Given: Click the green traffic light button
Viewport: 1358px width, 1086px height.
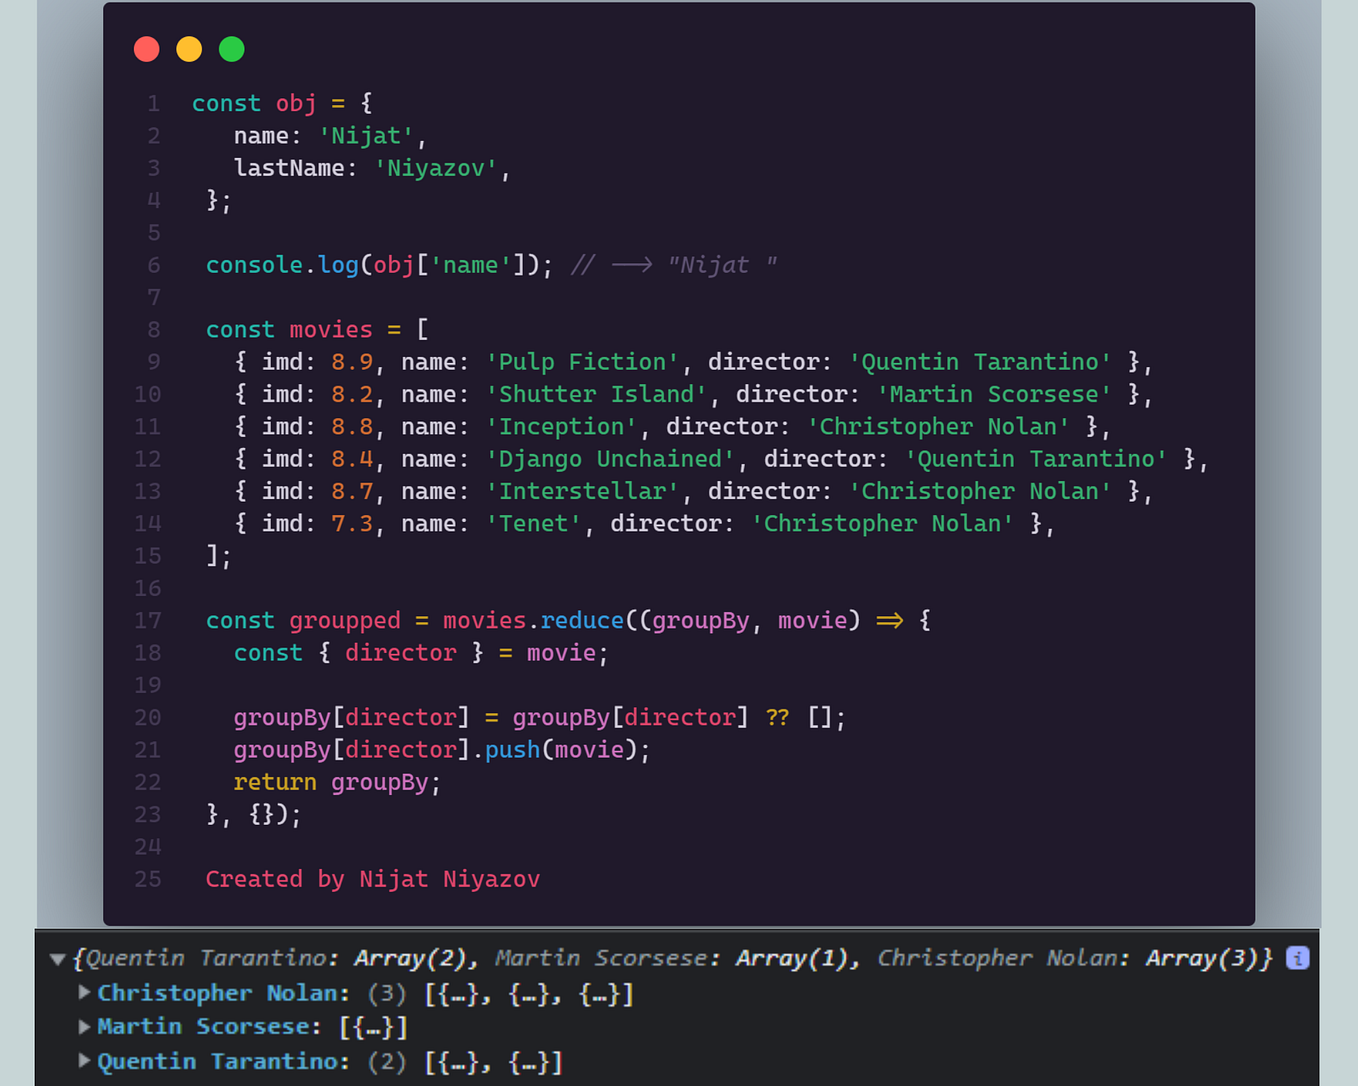Looking at the screenshot, I should click(x=231, y=48).
